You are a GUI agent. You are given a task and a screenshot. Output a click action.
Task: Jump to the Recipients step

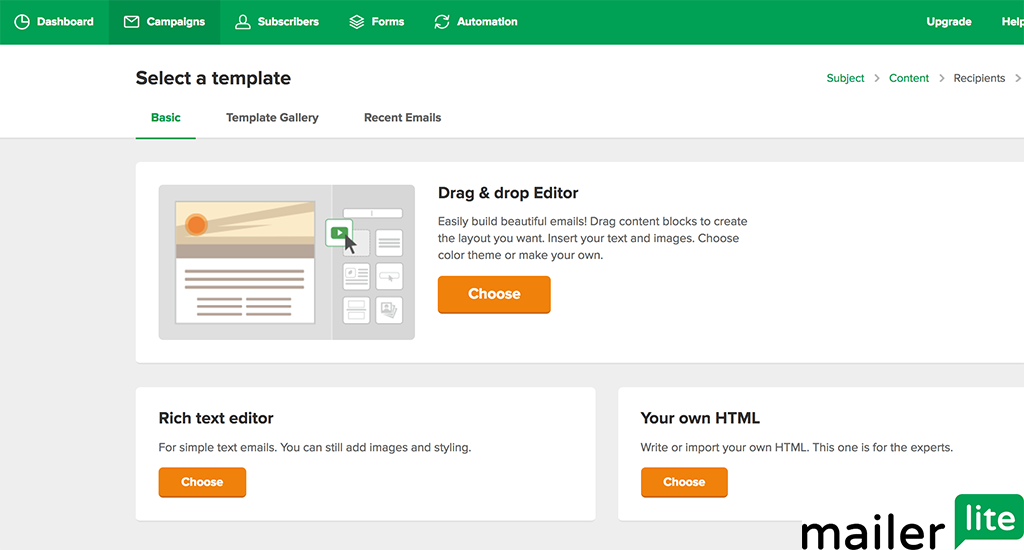pos(979,78)
